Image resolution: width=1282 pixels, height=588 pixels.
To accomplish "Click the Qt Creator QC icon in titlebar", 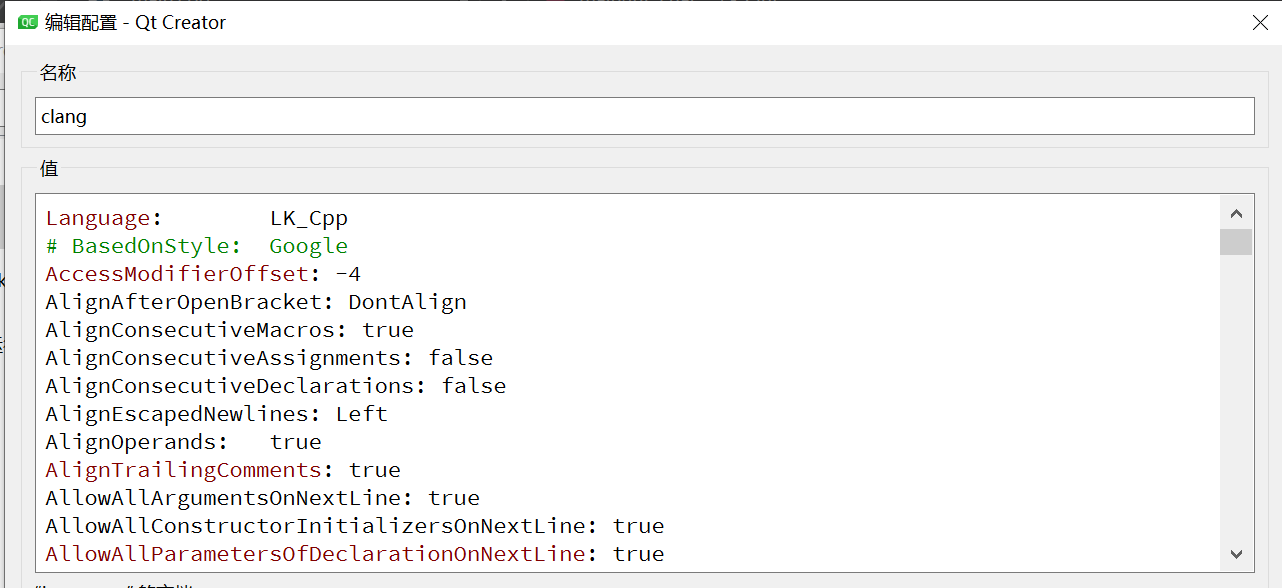I will click(x=28, y=21).
